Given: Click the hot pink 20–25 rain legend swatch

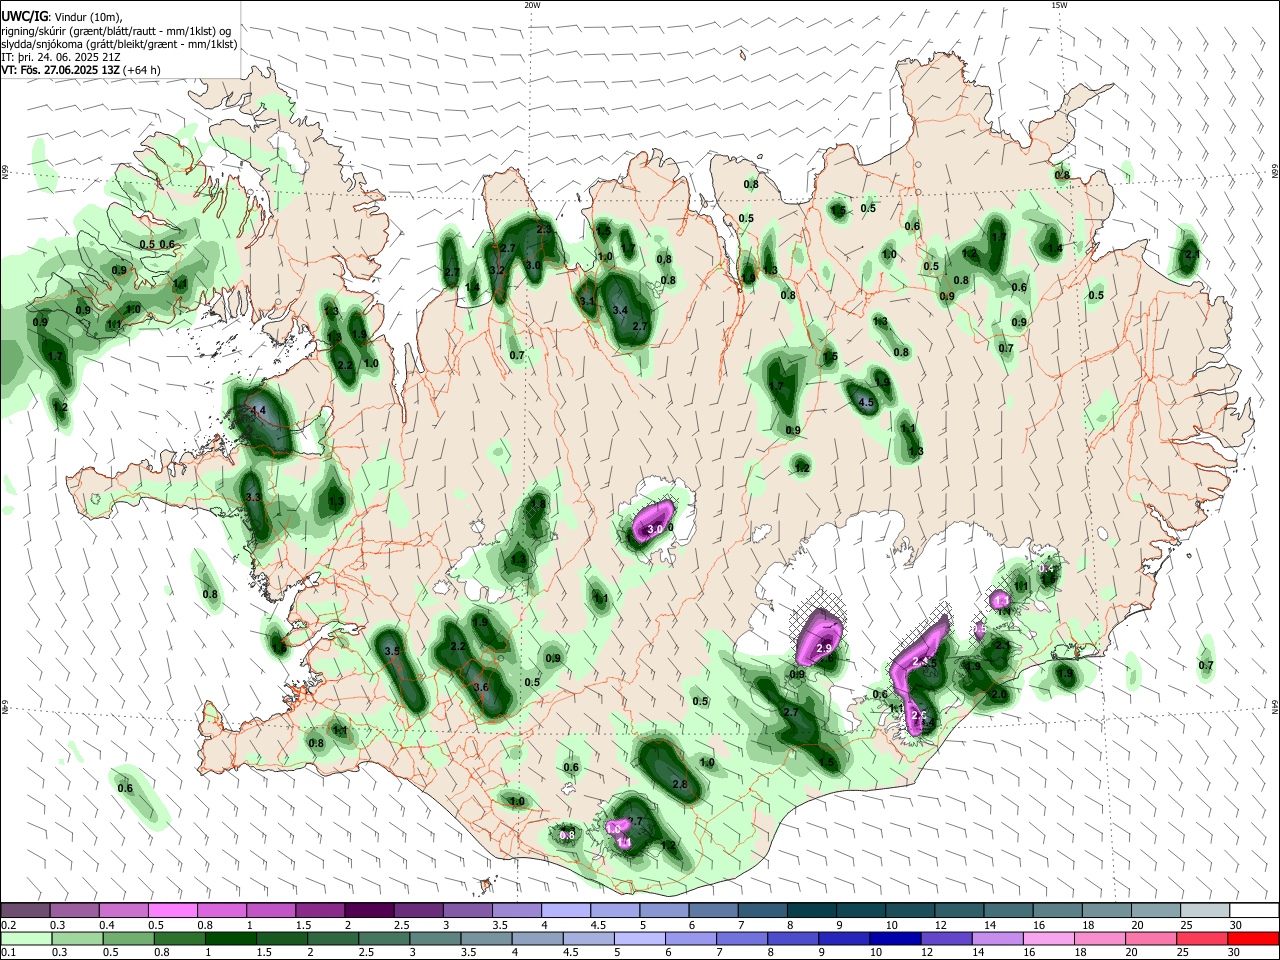Looking at the screenshot, I should [1151, 938].
